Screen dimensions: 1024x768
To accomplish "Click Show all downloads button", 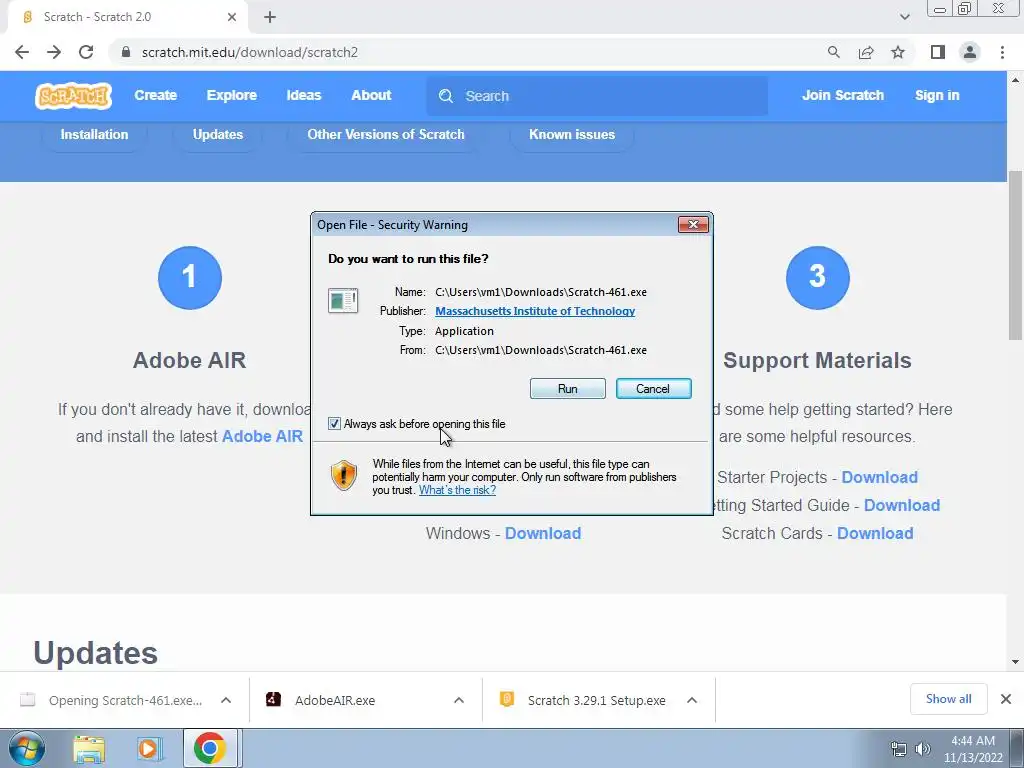I will coord(948,699).
